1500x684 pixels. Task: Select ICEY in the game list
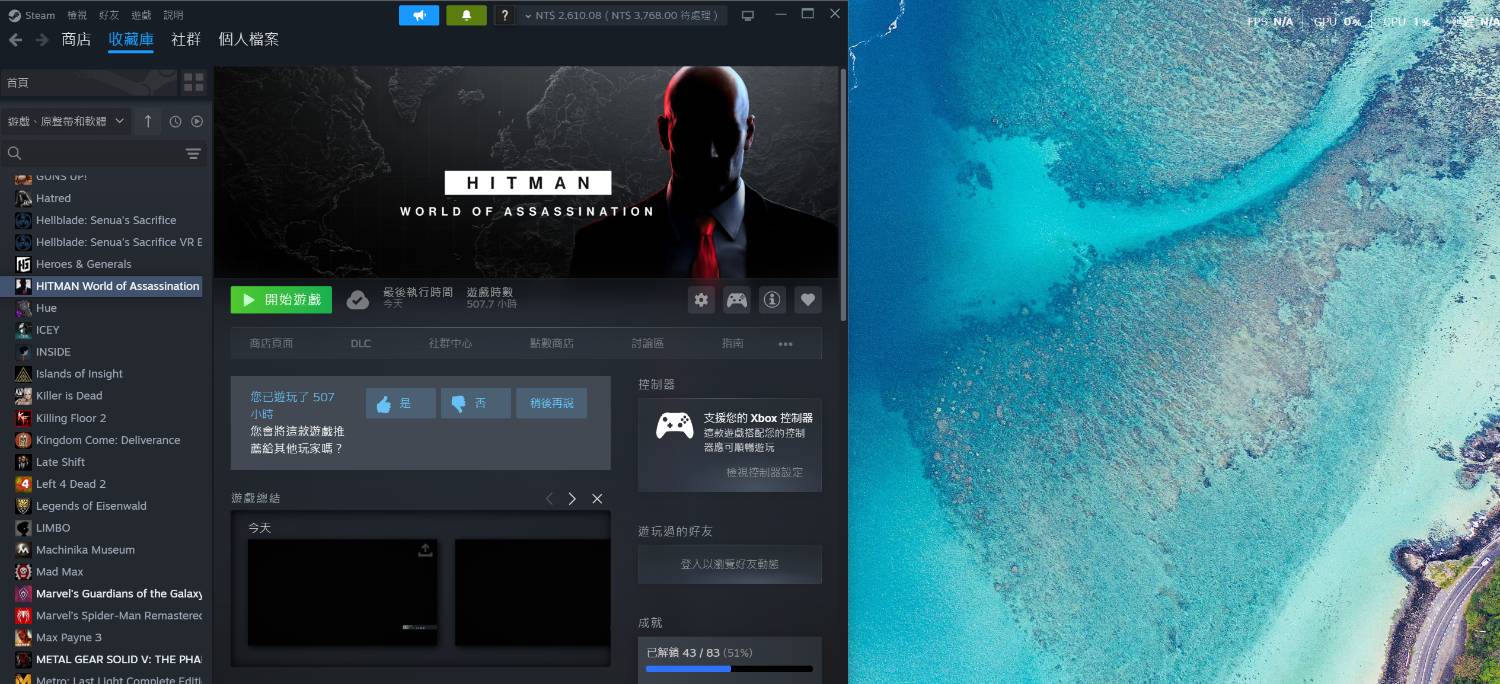click(x=107, y=330)
